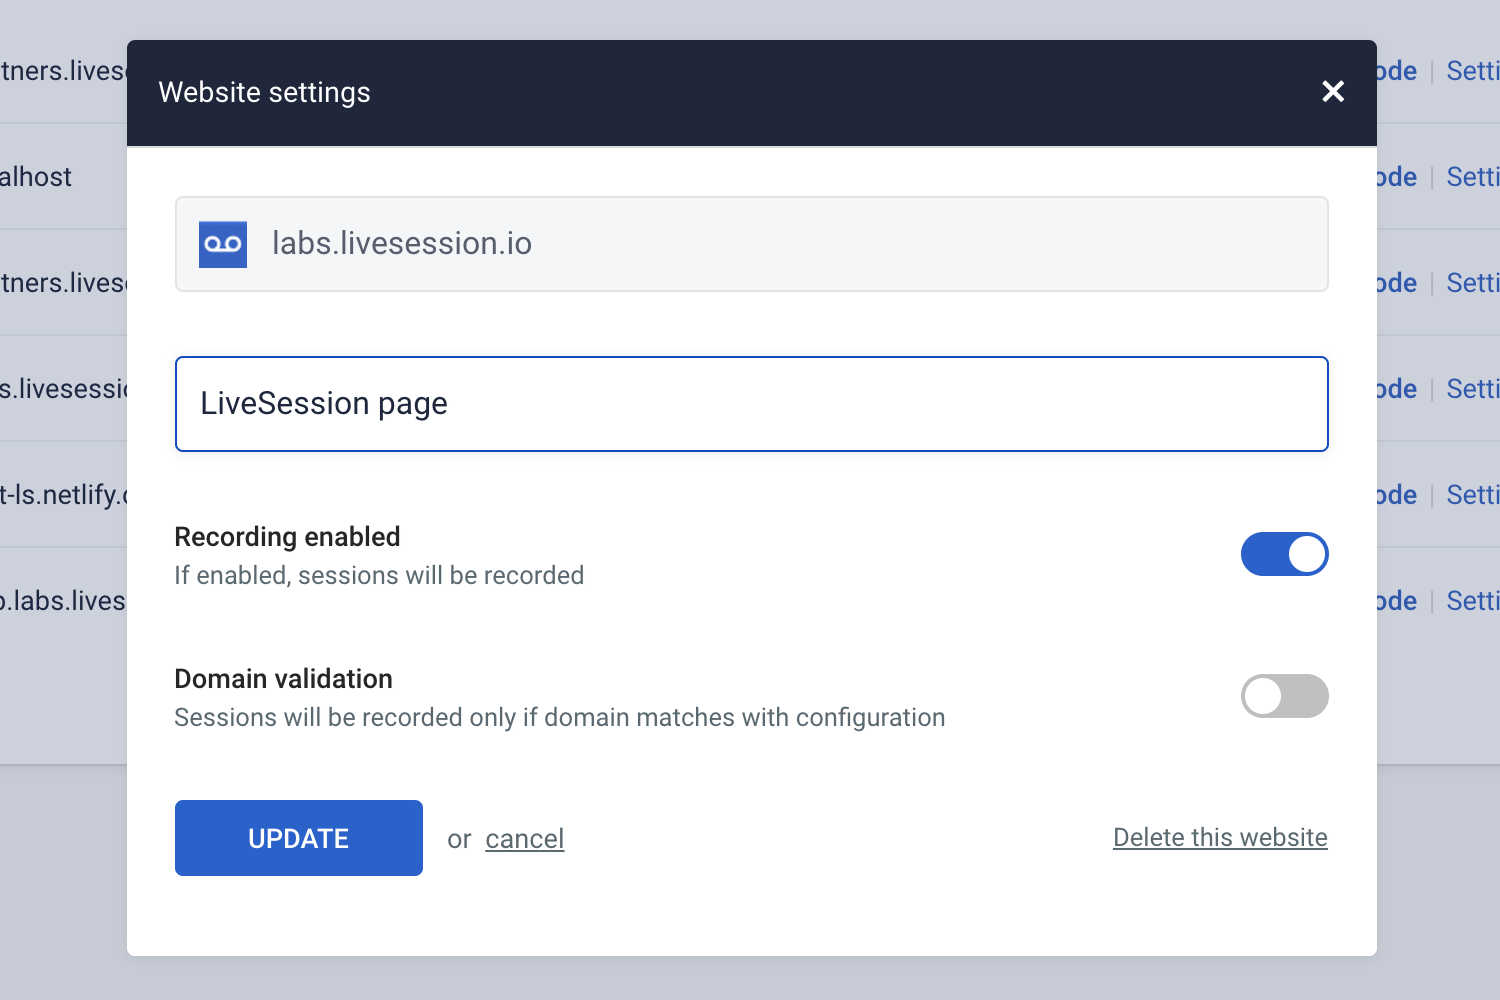Open Settings link for the netlify website row
The height and width of the screenshot is (1000, 1500).
[1473, 495]
